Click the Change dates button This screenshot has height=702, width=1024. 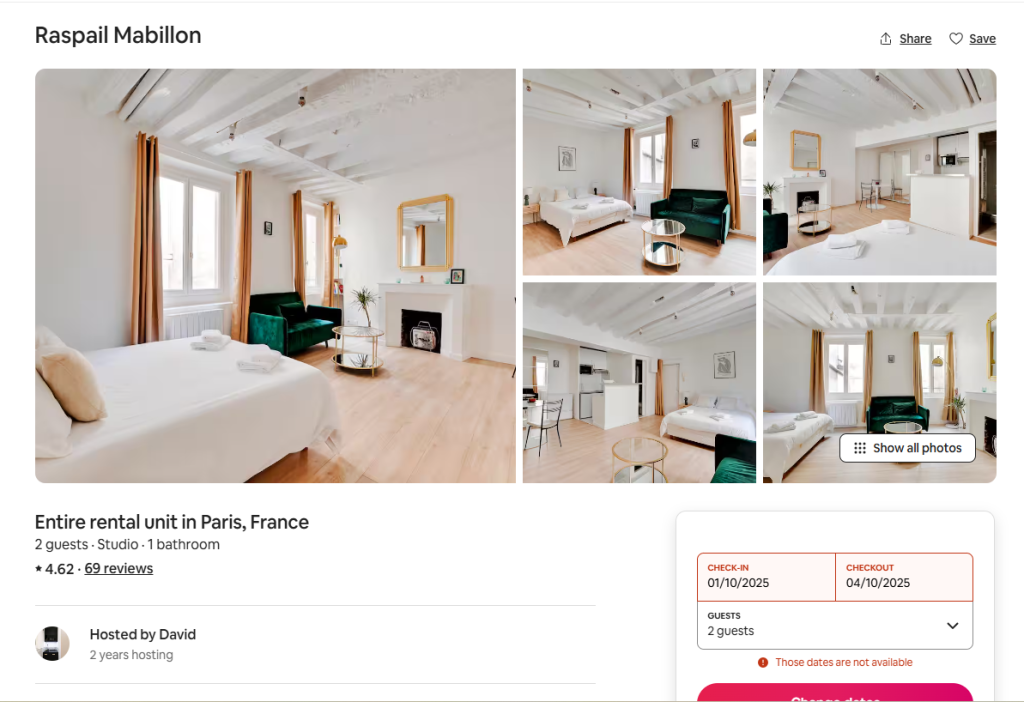coord(835,694)
